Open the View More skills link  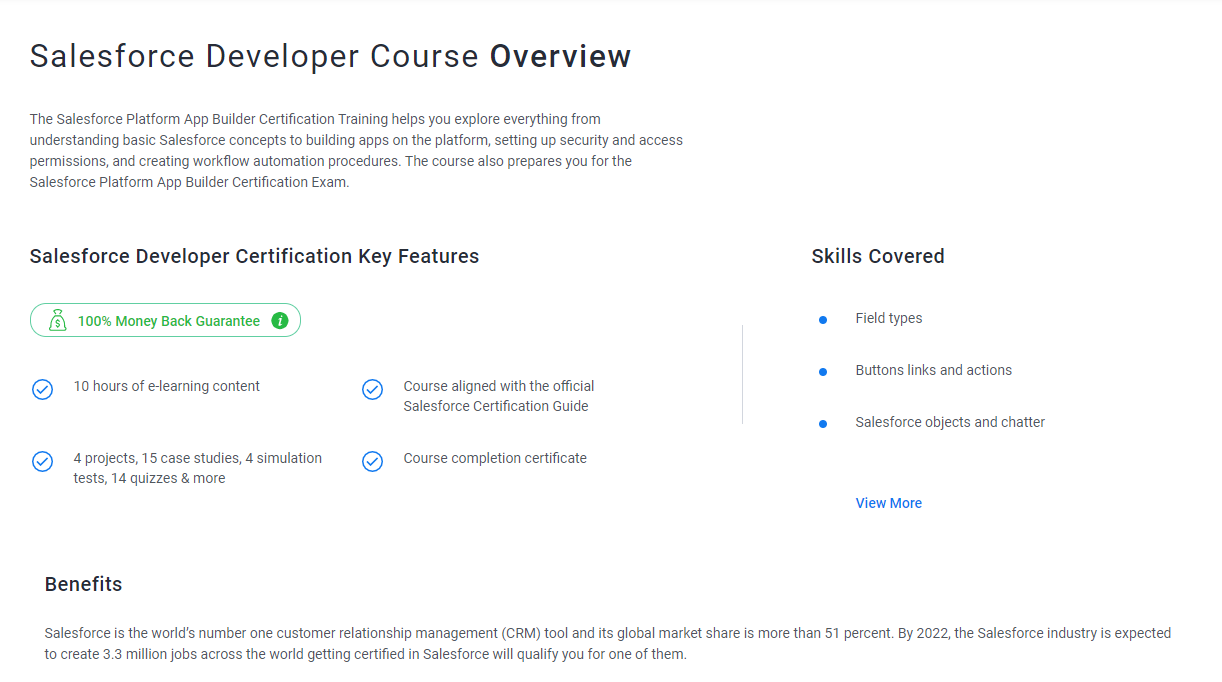tap(889, 503)
